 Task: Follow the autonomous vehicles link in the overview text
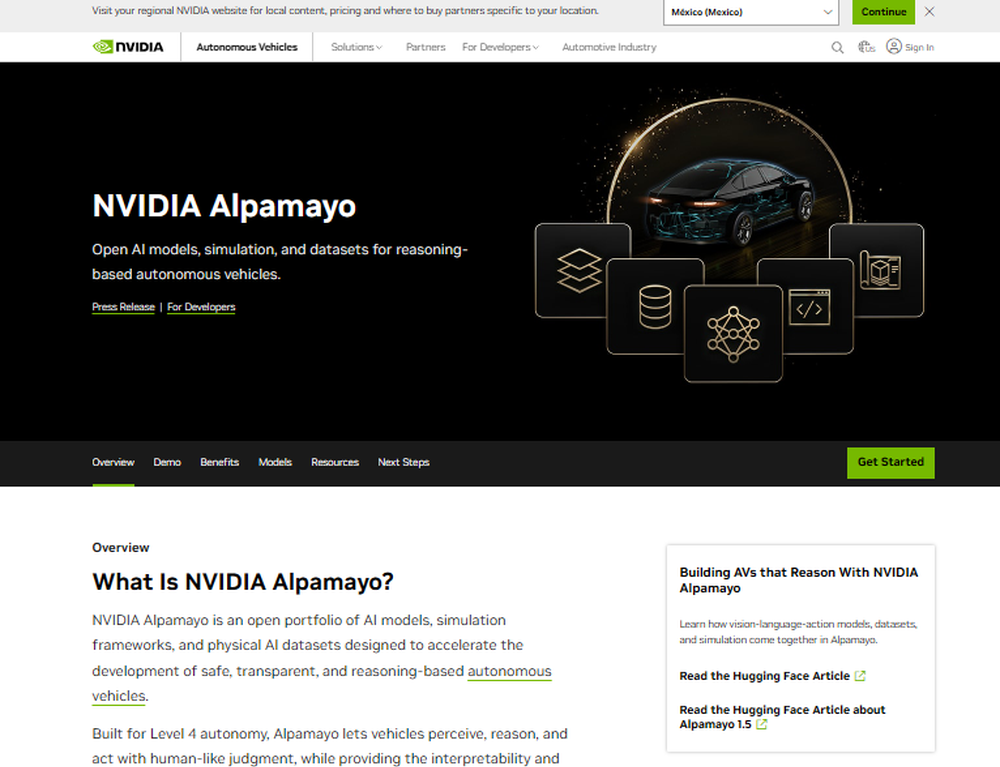click(509, 671)
